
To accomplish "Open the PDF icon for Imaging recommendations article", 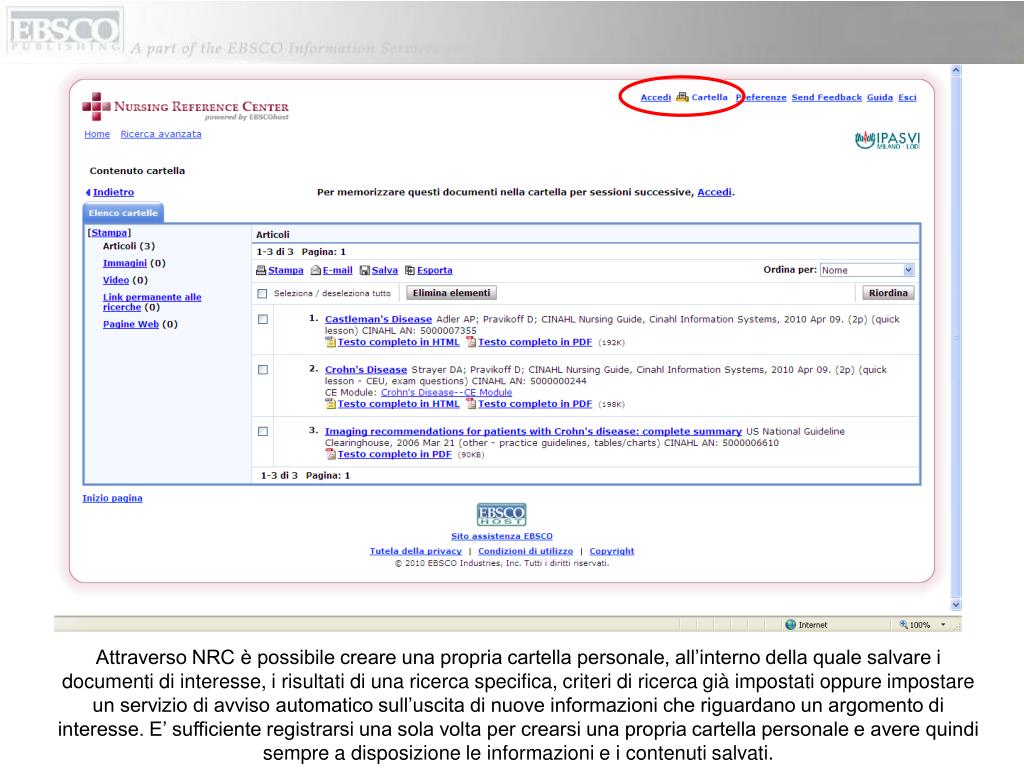I will [330, 455].
